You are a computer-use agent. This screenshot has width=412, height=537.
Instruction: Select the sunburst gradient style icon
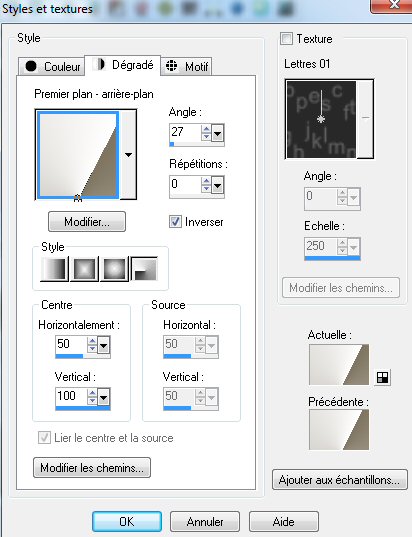pyautogui.click(x=114, y=269)
